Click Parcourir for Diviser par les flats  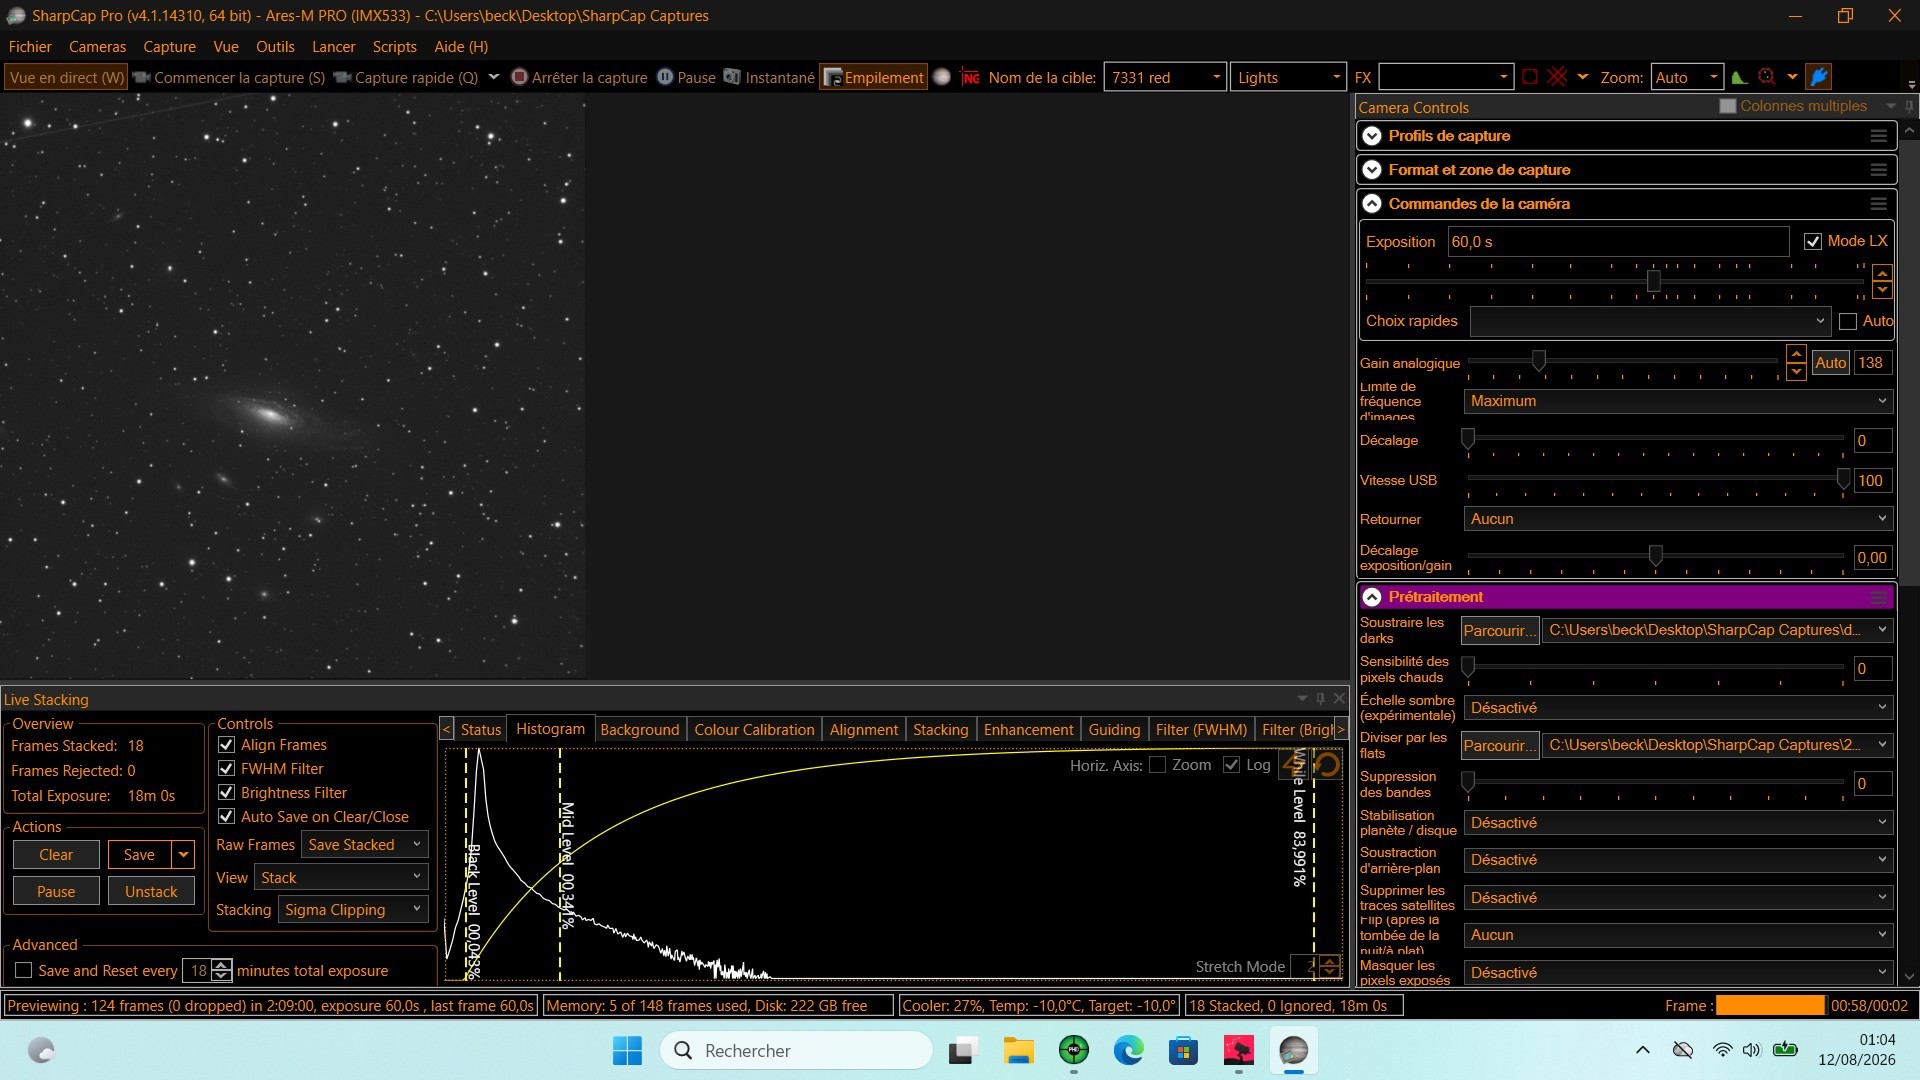(x=1499, y=745)
